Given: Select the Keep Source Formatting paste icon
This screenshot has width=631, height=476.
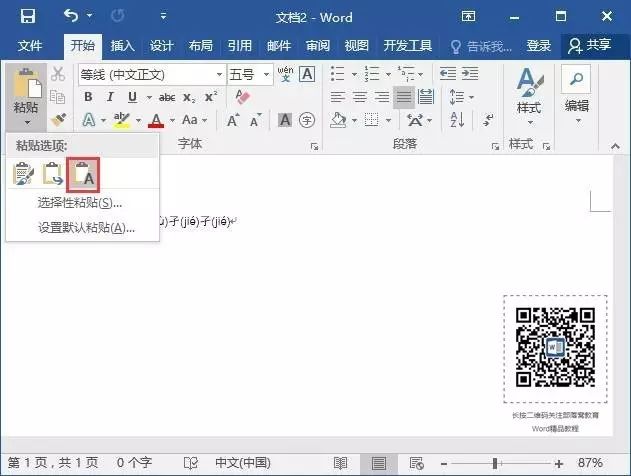Looking at the screenshot, I should tap(24, 175).
